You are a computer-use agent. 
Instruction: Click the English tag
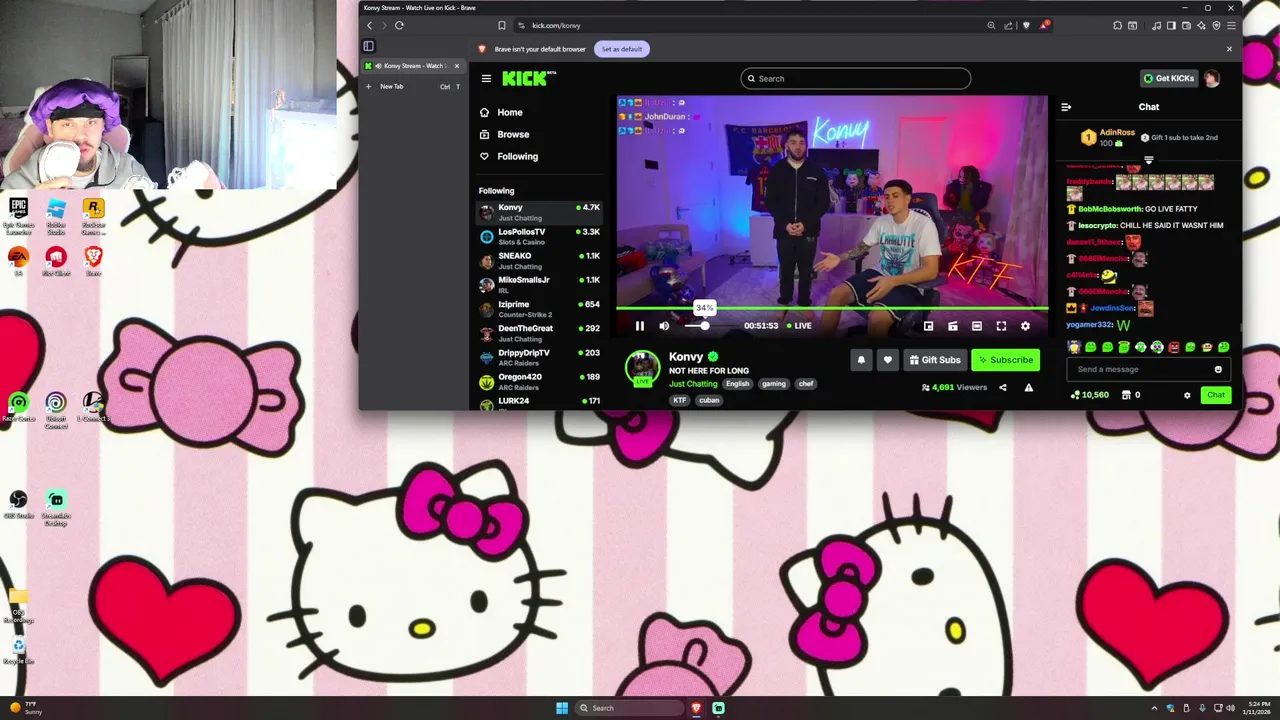tap(737, 384)
